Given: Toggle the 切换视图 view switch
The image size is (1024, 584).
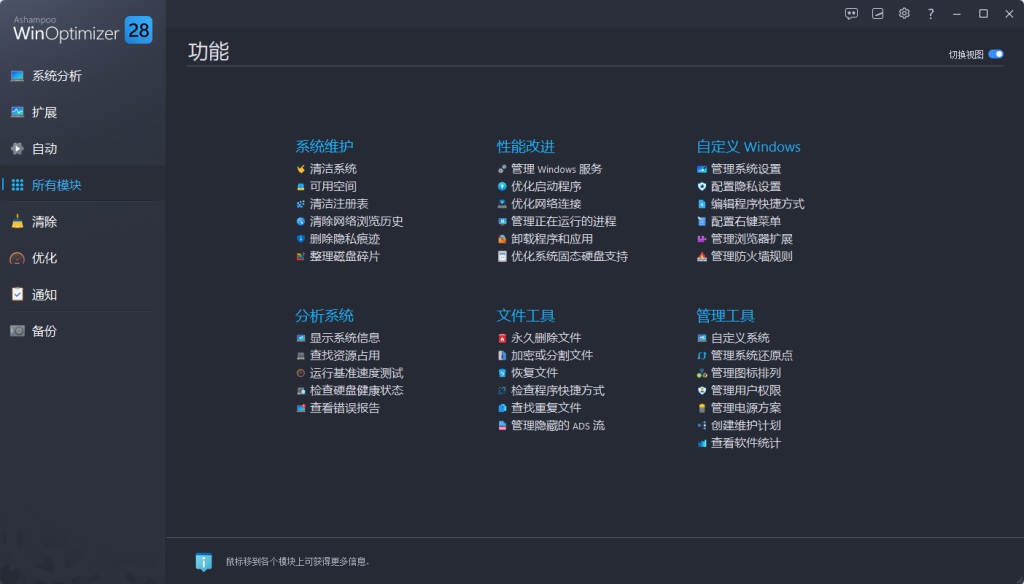Looking at the screenshot, I should [x=996, y=54].
